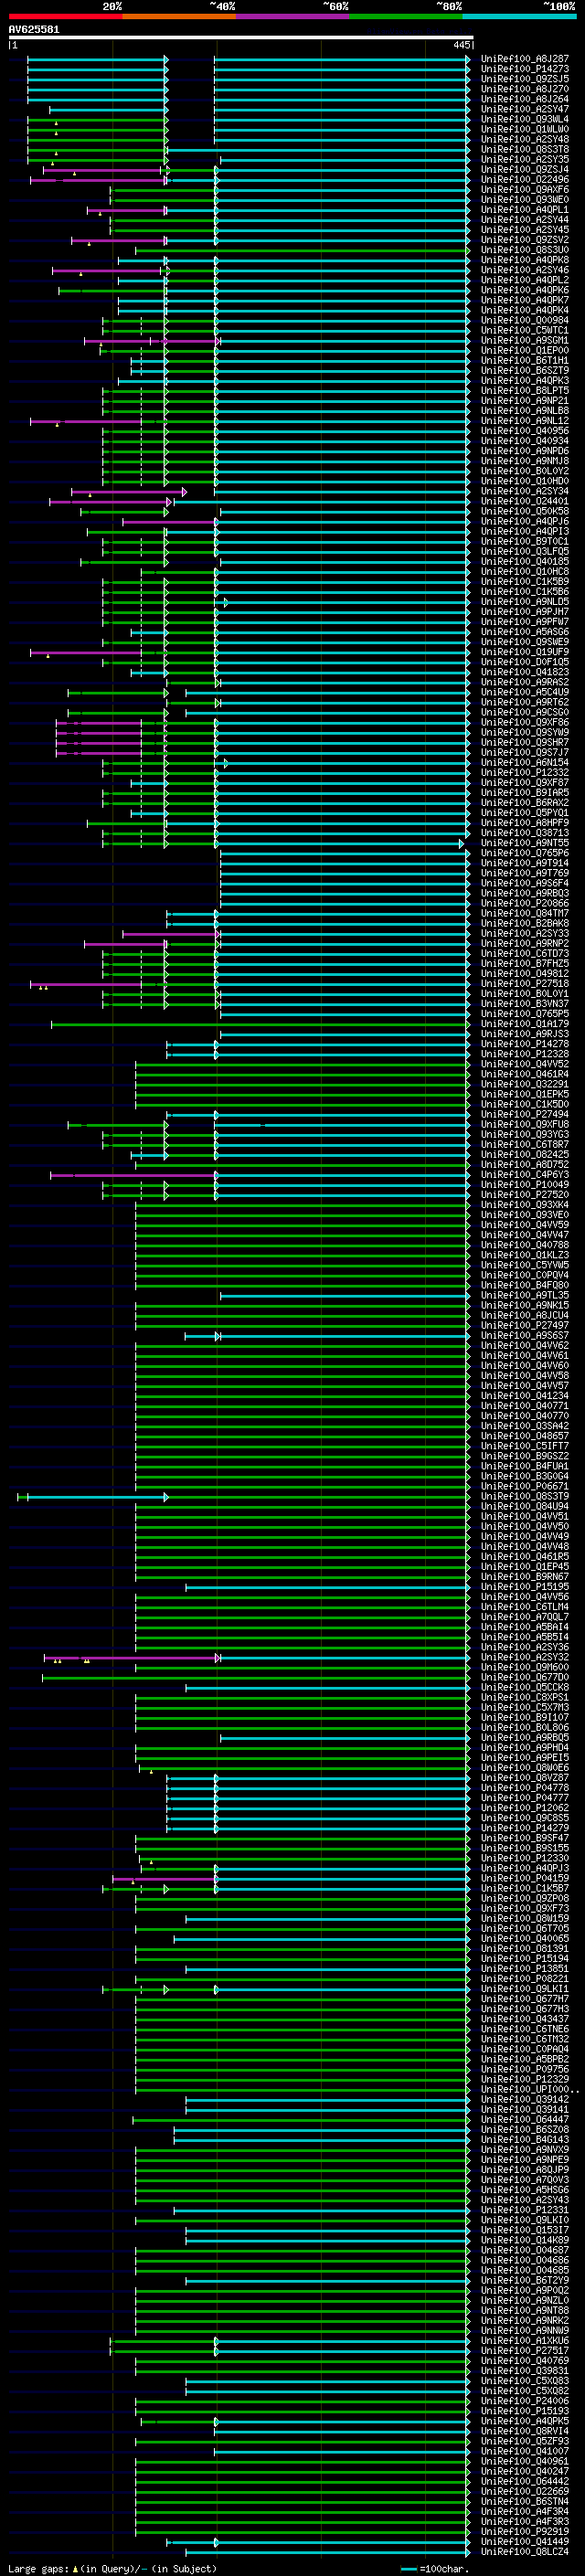This screenshot has height=2576, width=585.
Task: Select the UniRef100_Q8S3T8 label
Action: click(525, 149)
